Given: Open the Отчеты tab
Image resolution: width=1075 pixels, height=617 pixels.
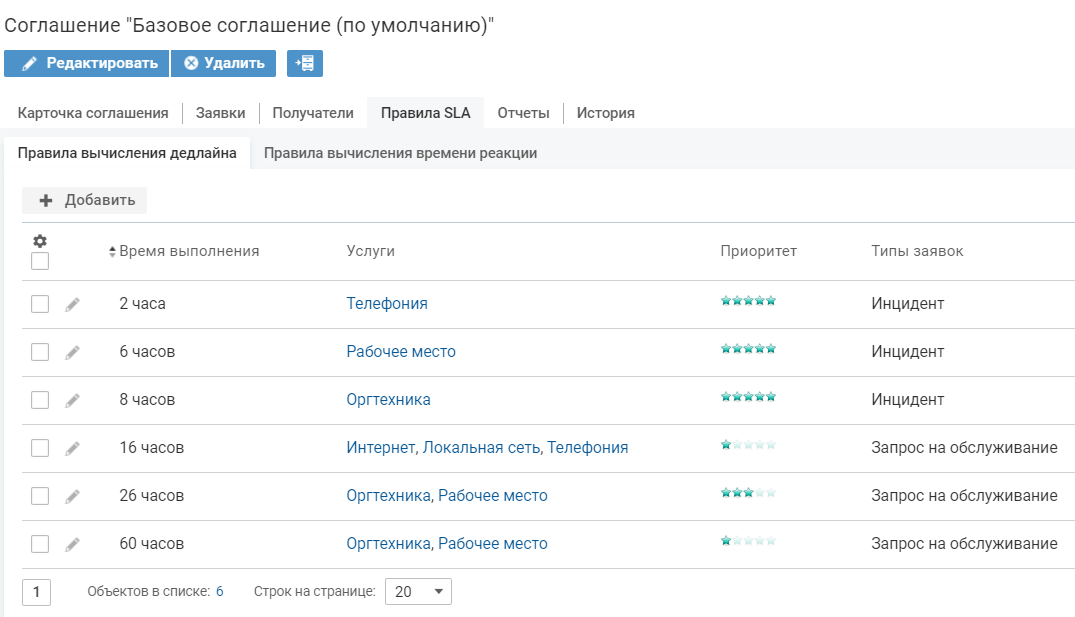Looking at the screenshot, I should tap(524, 113).
